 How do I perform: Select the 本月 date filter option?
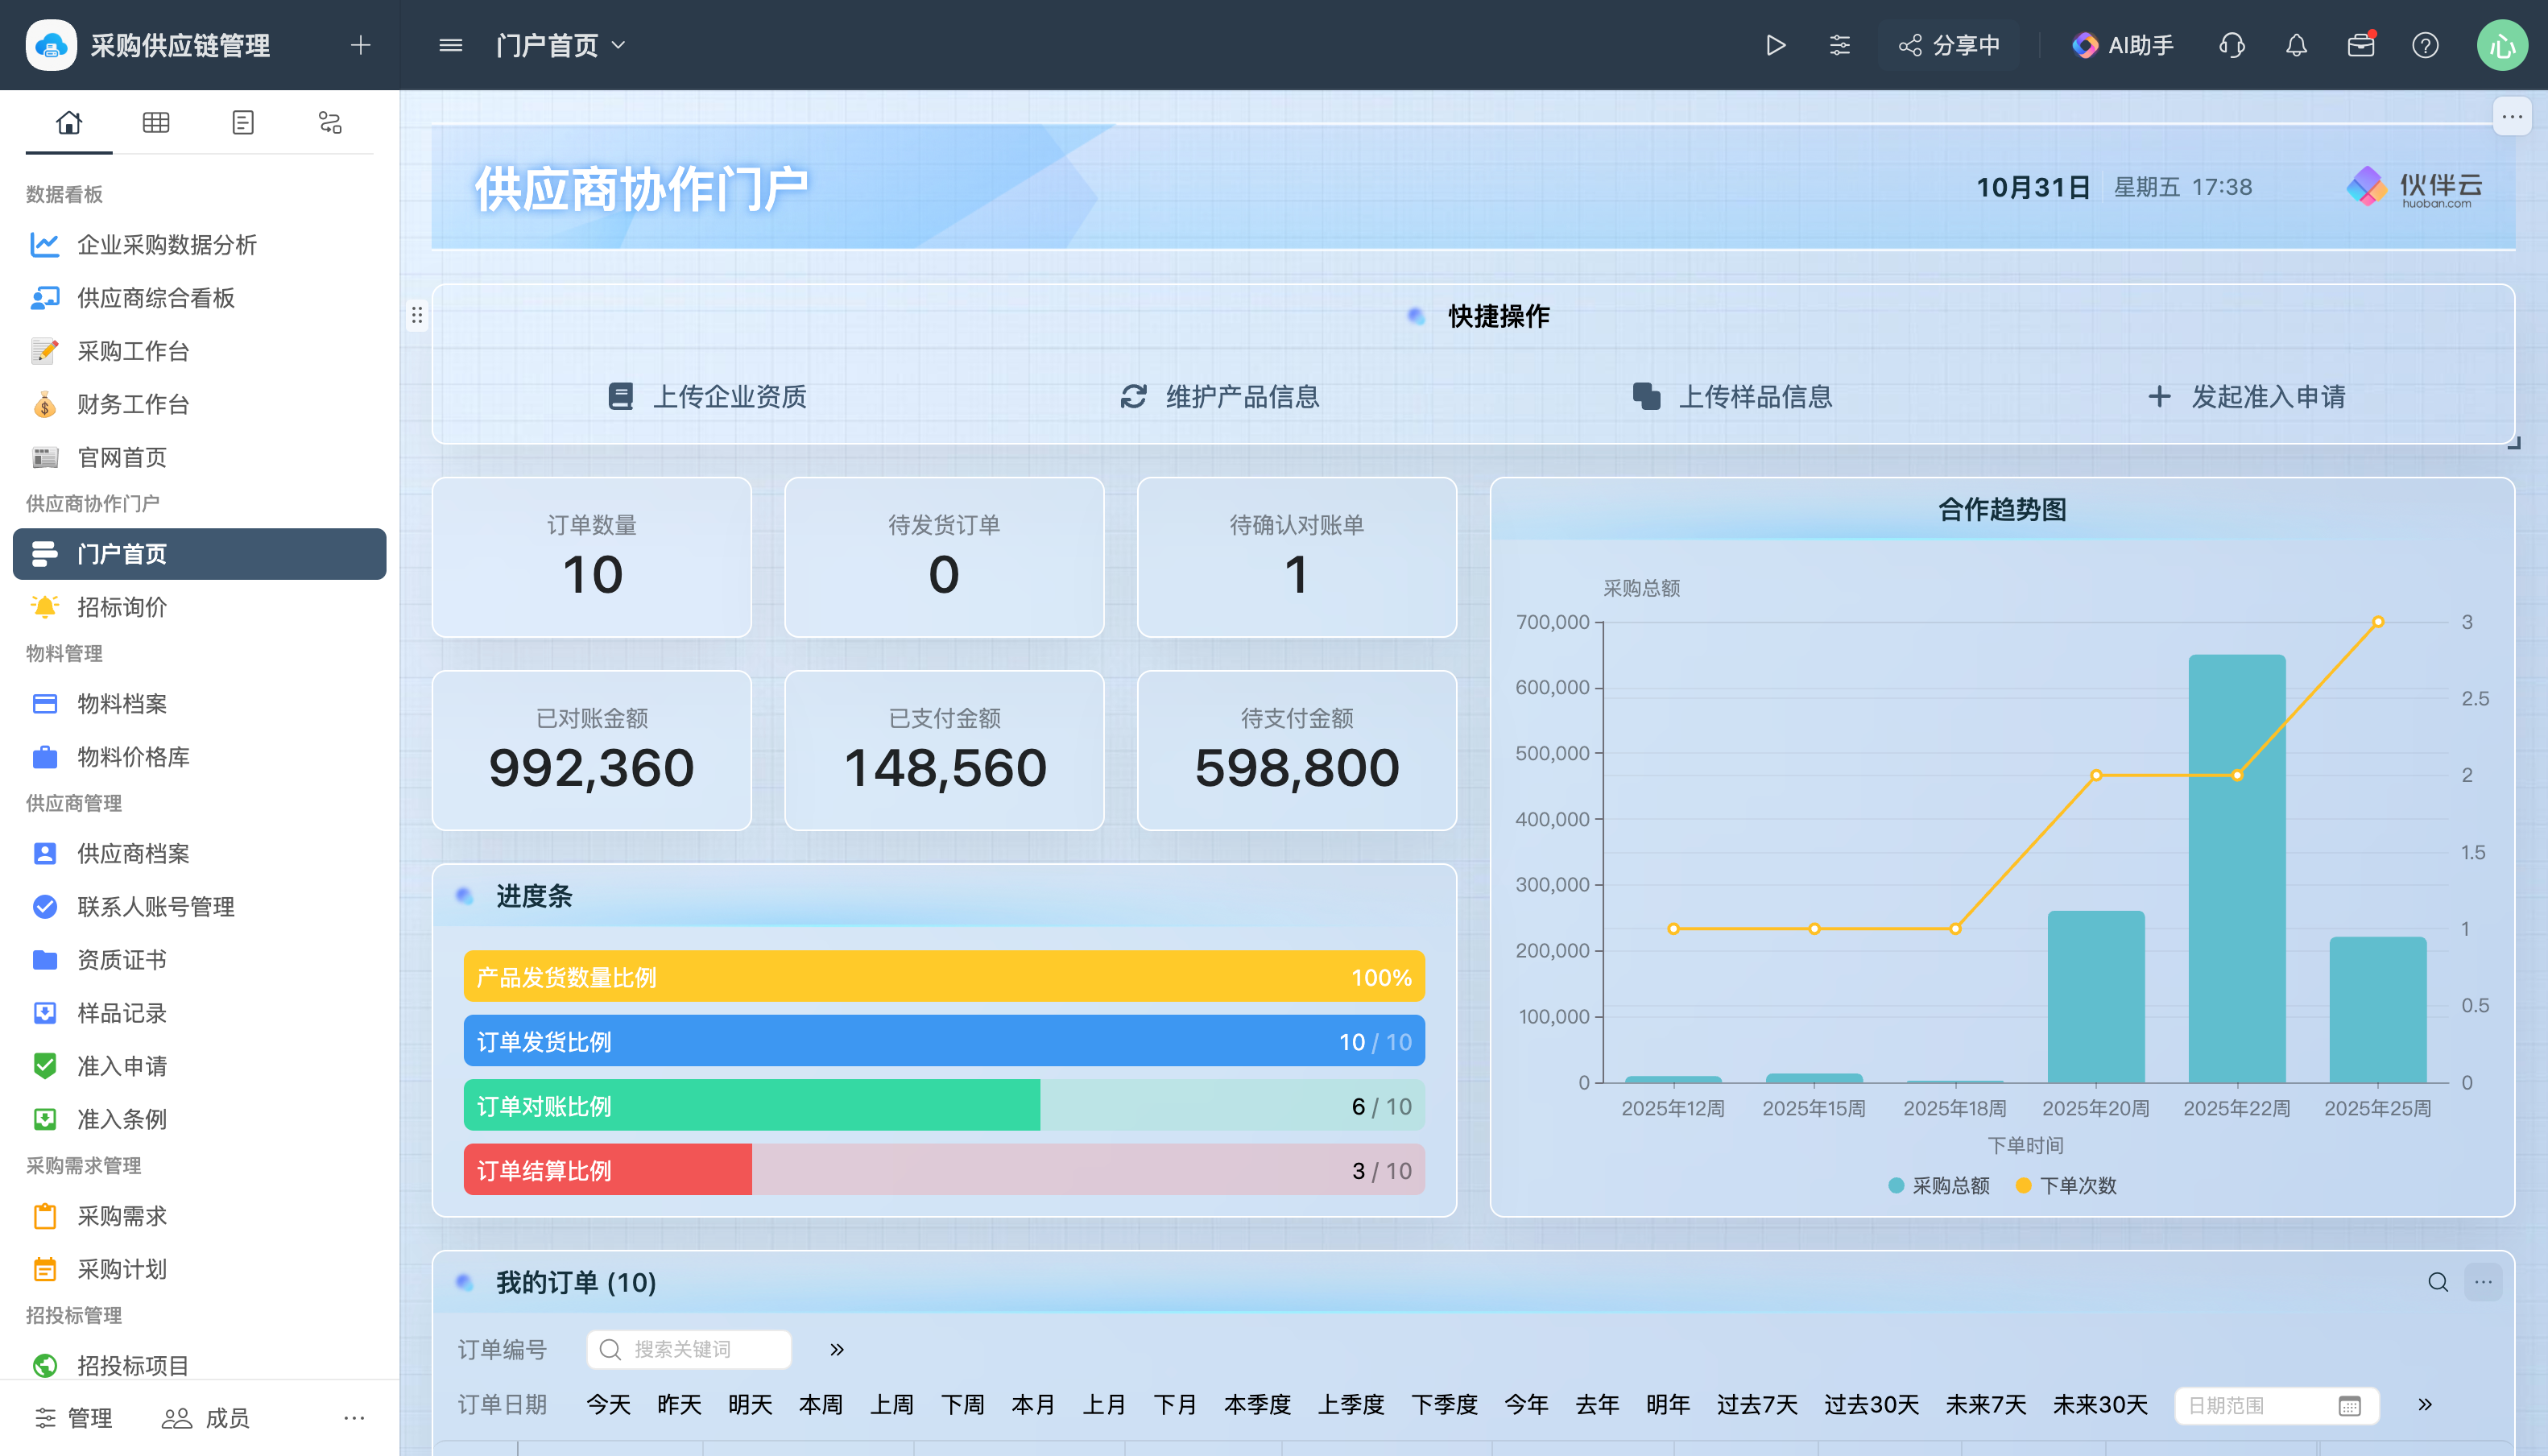point(1033,1404)
